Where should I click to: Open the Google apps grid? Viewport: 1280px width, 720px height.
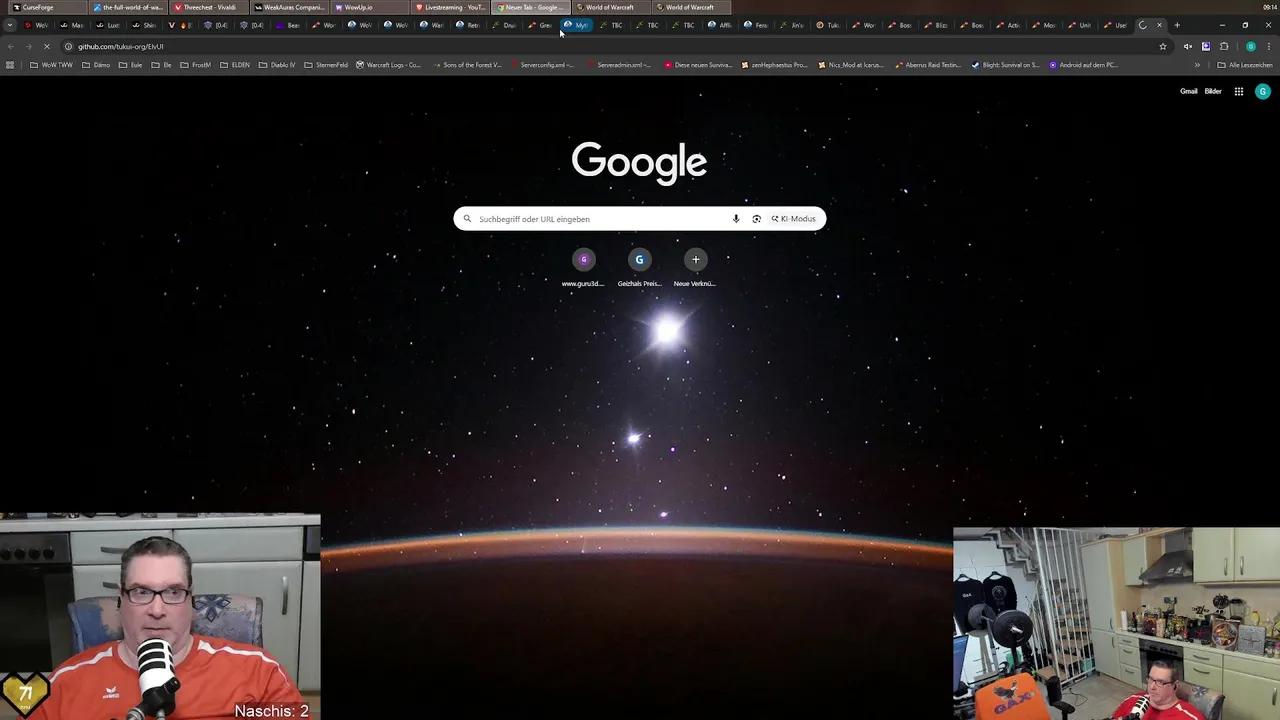coord(1238,91)
